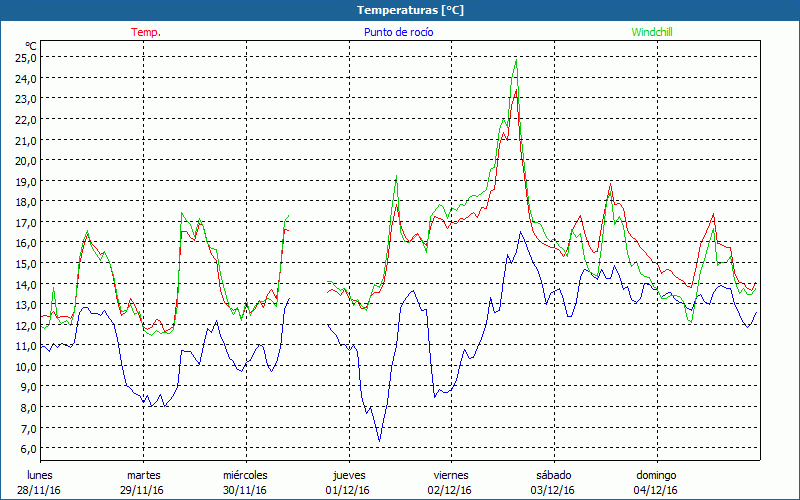Select the domingo day label
800x500 pixels.
click(656, 475)
